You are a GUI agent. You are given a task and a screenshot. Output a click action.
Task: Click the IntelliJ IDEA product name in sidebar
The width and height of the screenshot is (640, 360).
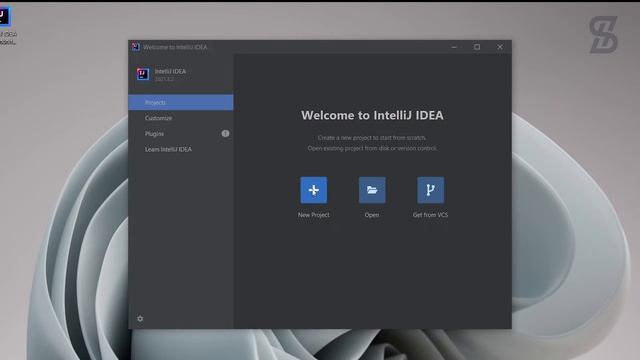(170, 71)
